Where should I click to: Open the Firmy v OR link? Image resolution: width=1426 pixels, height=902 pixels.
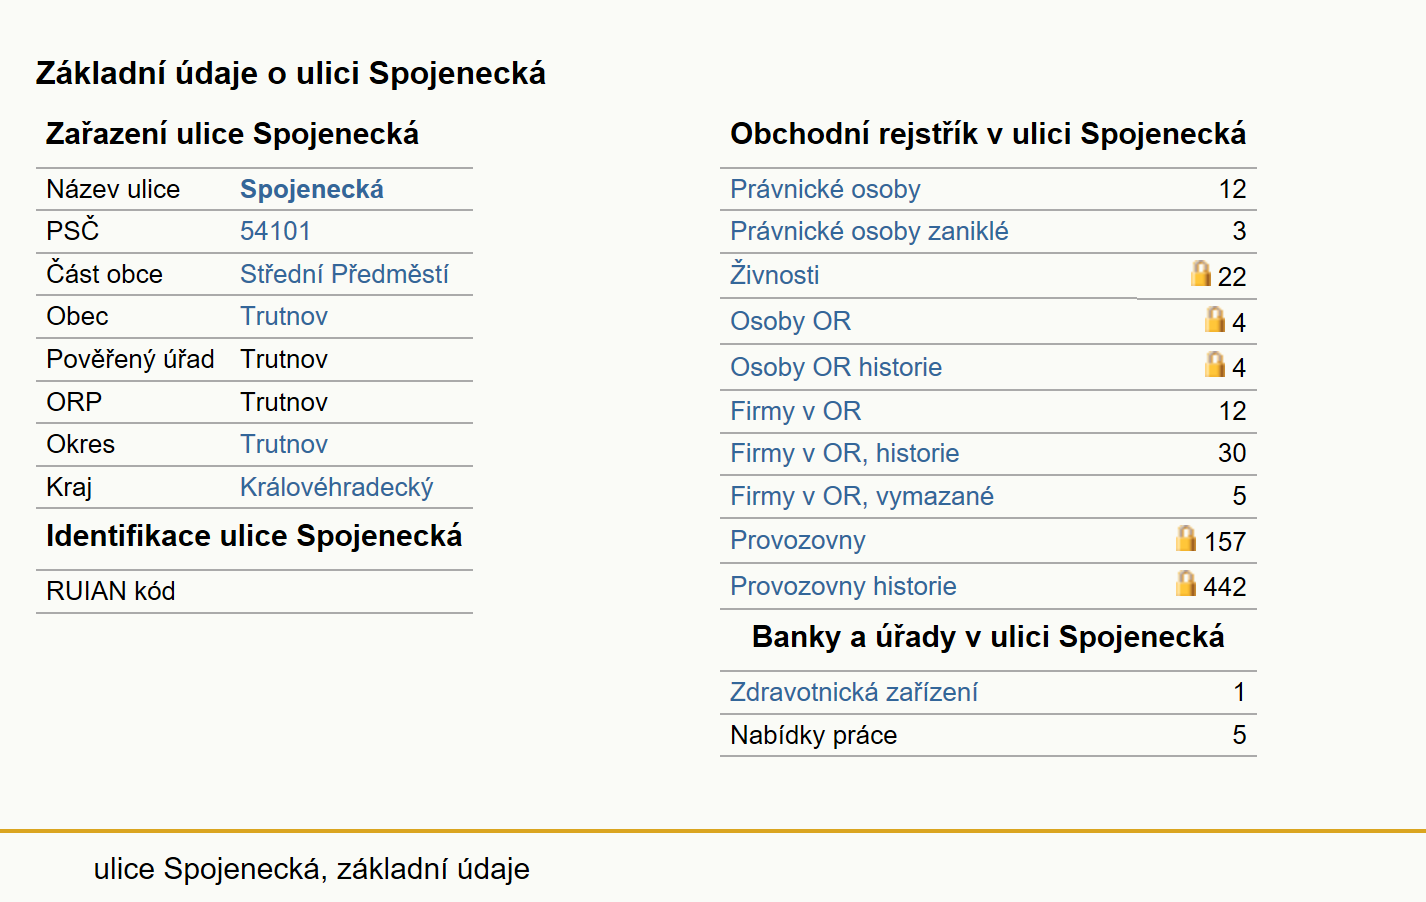(x=795, y=411)
